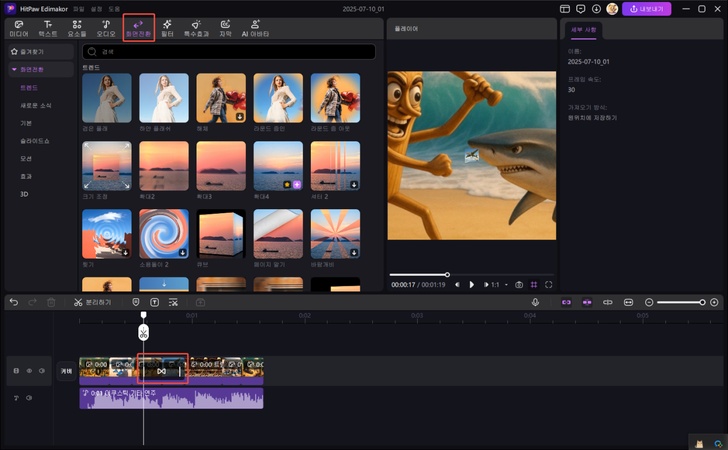Select the 모션 subcategory
728x450 pixels.
(26, 158)
